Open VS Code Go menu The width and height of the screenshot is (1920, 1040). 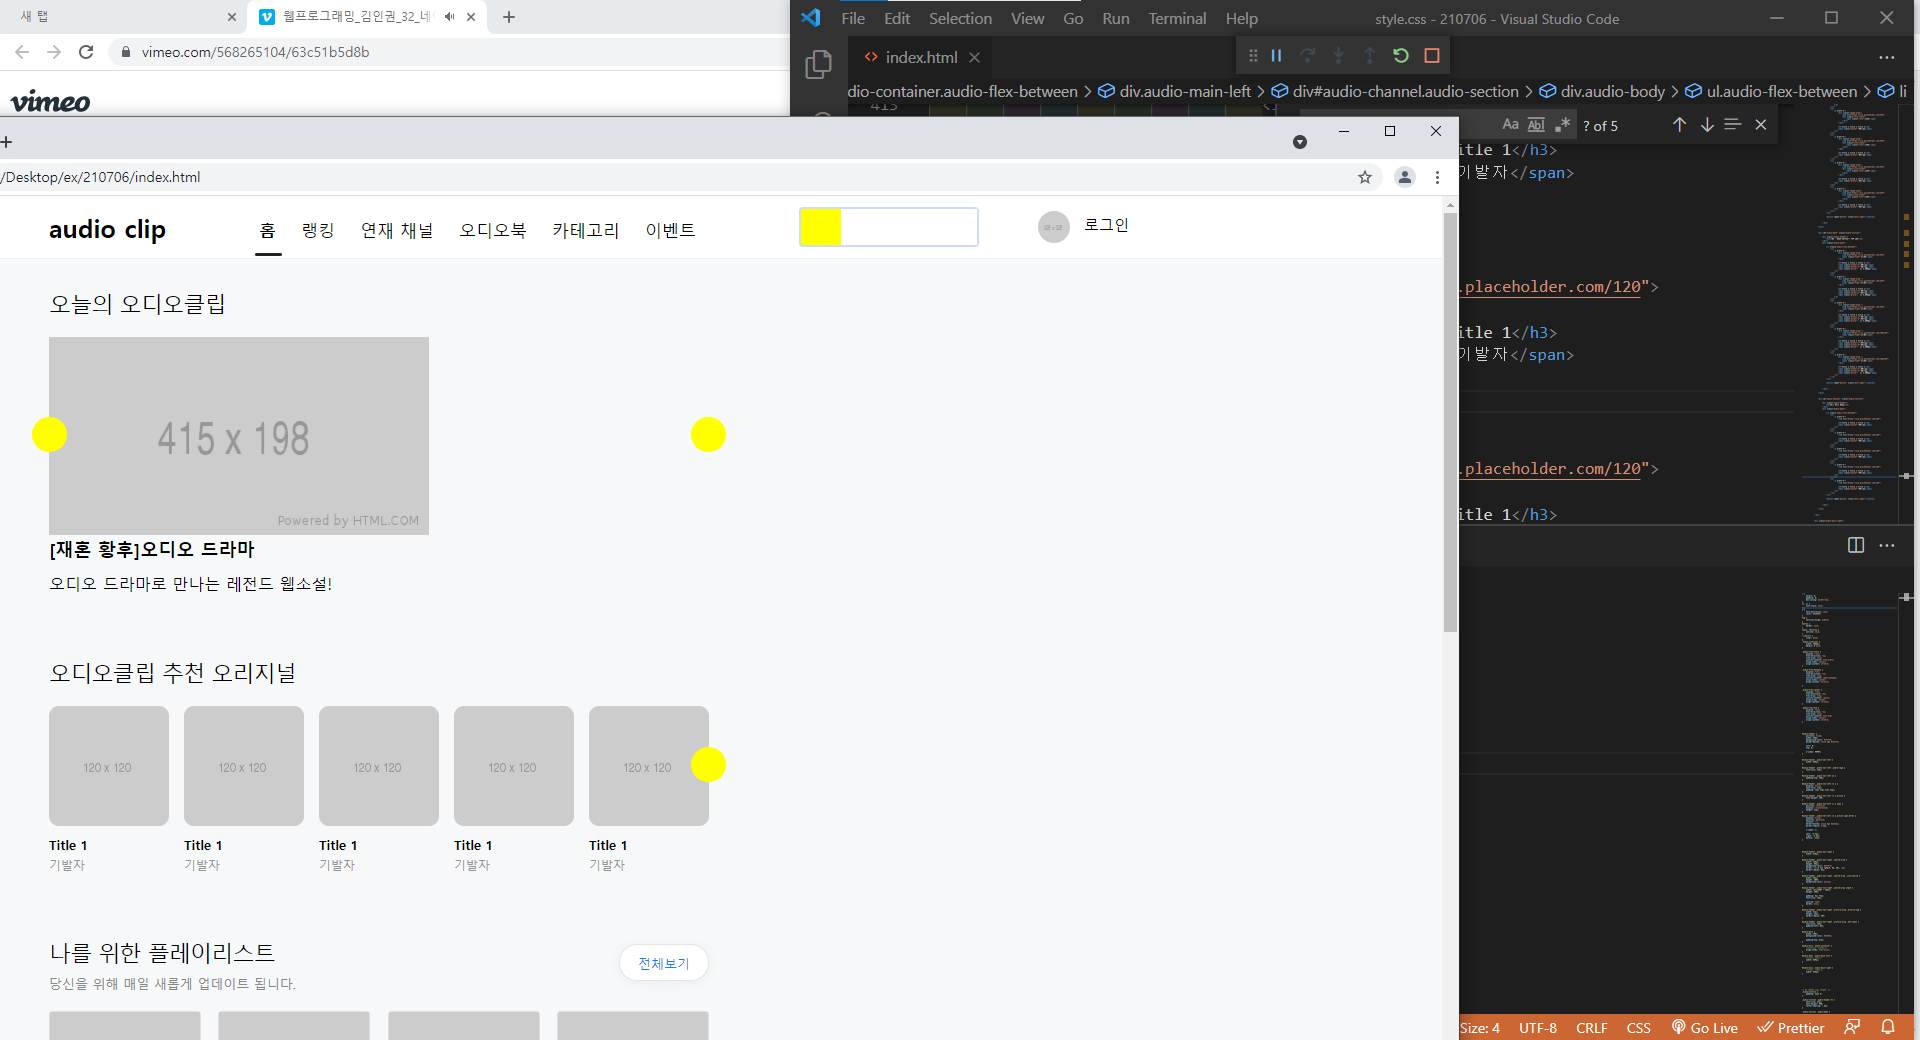point(1073,18)
